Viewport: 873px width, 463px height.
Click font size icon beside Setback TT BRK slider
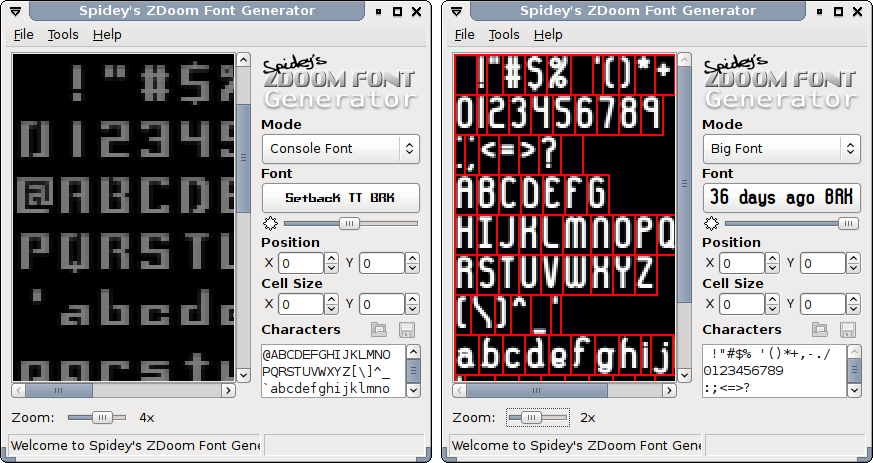[270, 223]
